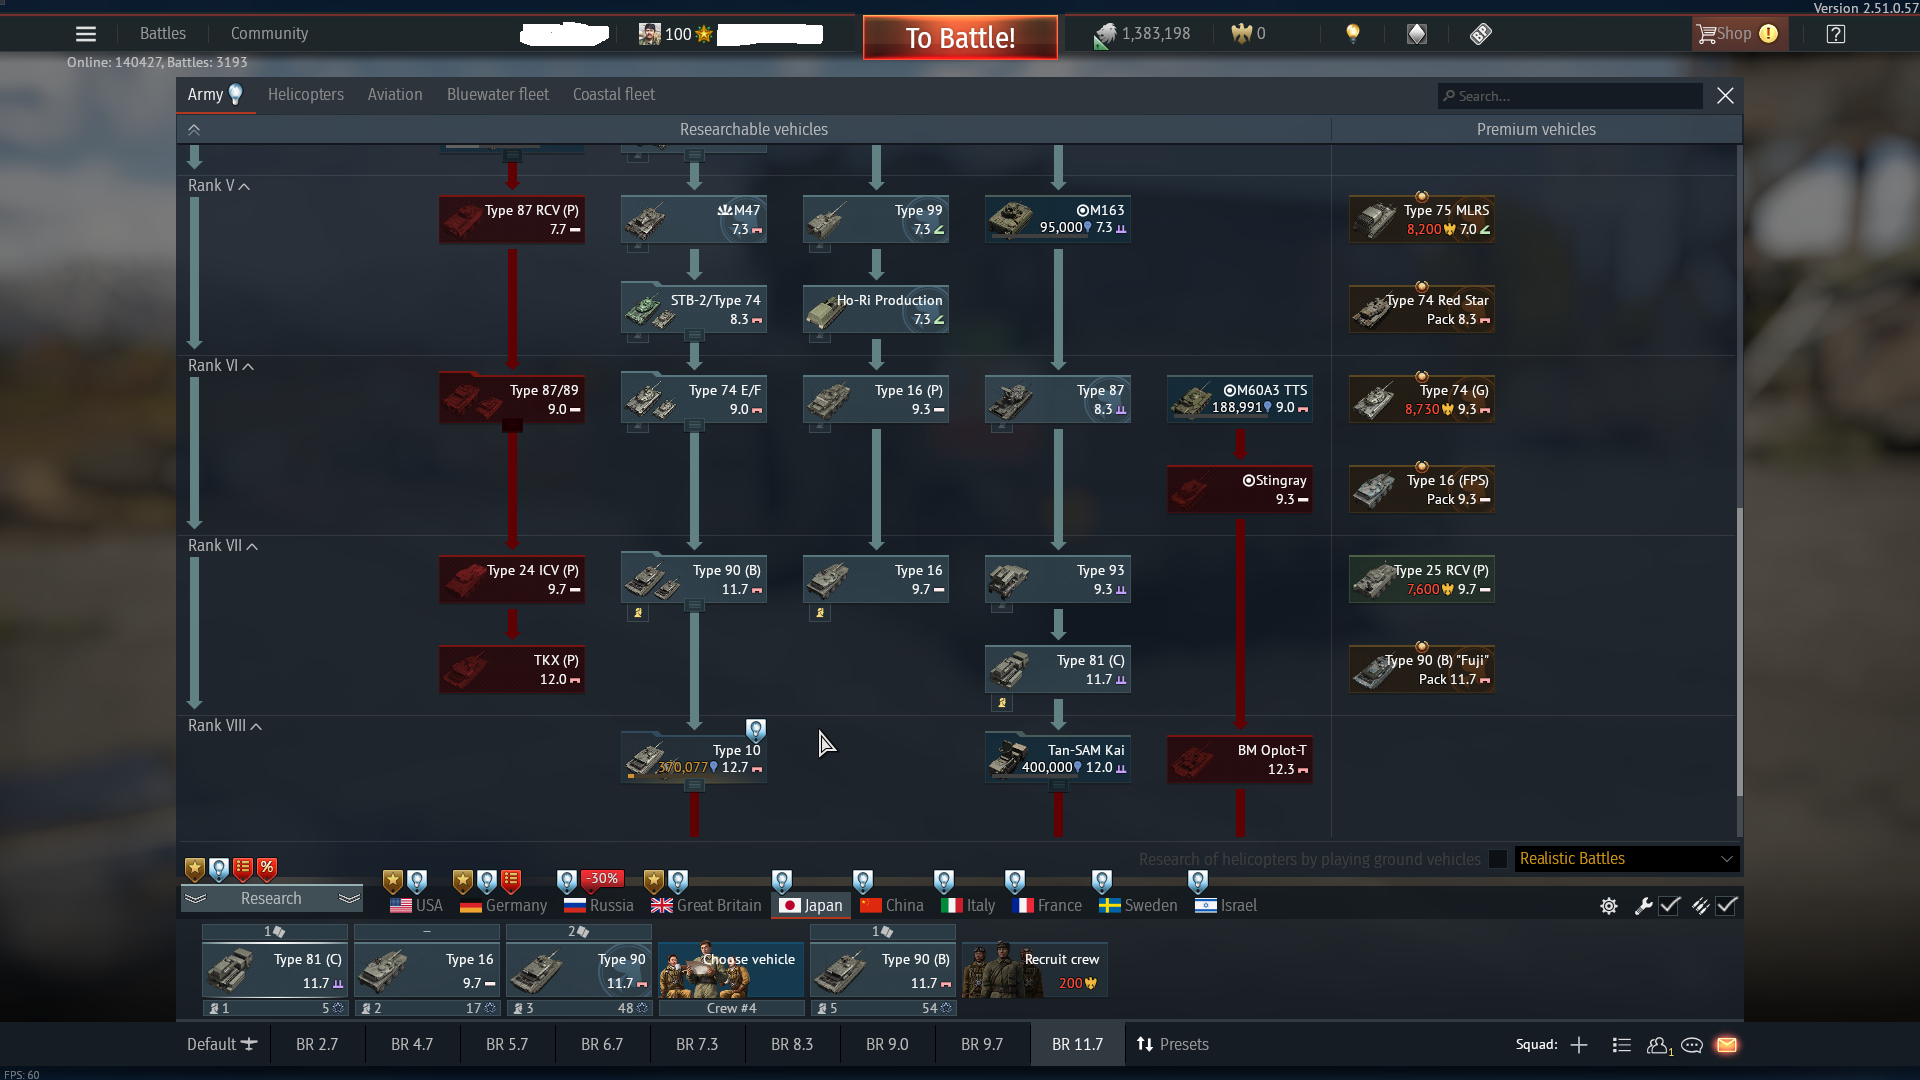The height and width of the screenshot is (1080, 1920).
Task: Open the contacts friends list icon
Action: tap(1658, 1045)
